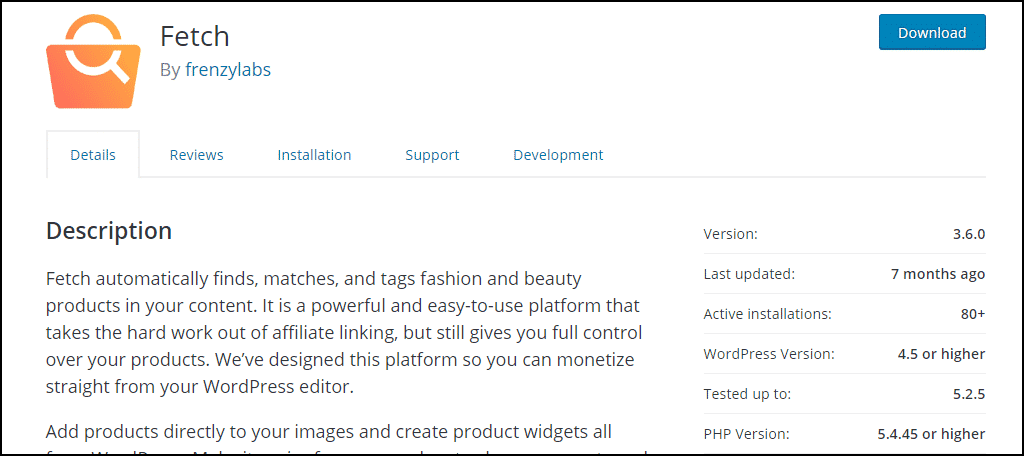This screenshot has width=1024, height=456.
Task: Click the active installations value 80+
Action: coord(972,314)
